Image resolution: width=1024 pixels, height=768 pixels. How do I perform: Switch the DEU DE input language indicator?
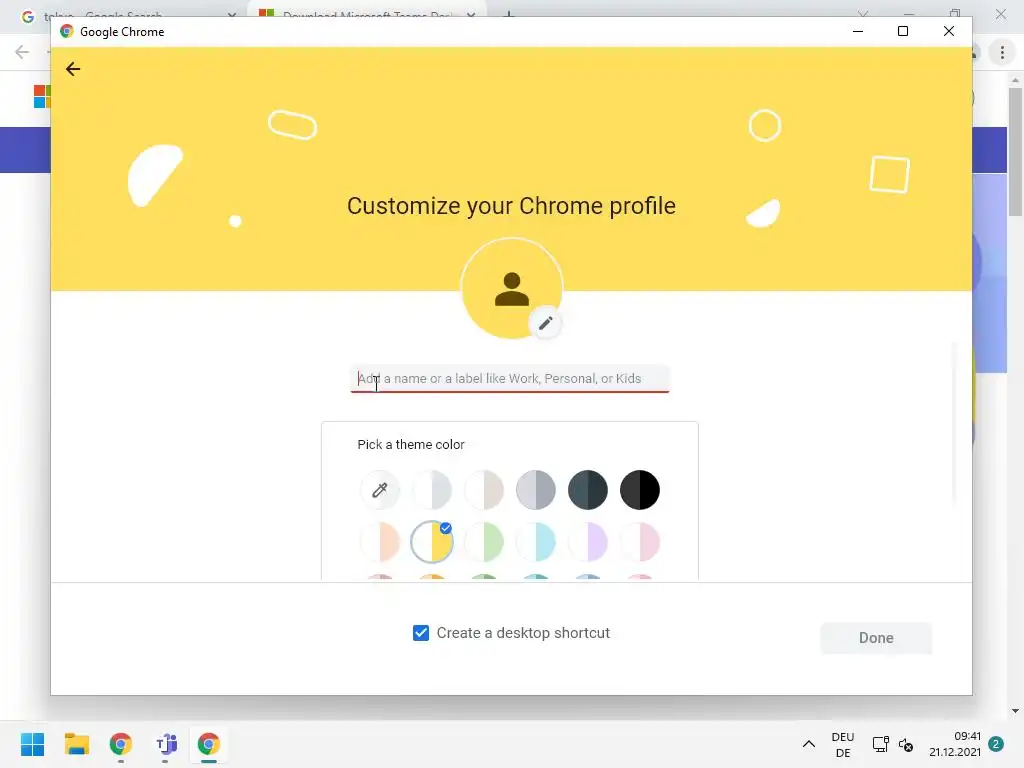(843, 744)
